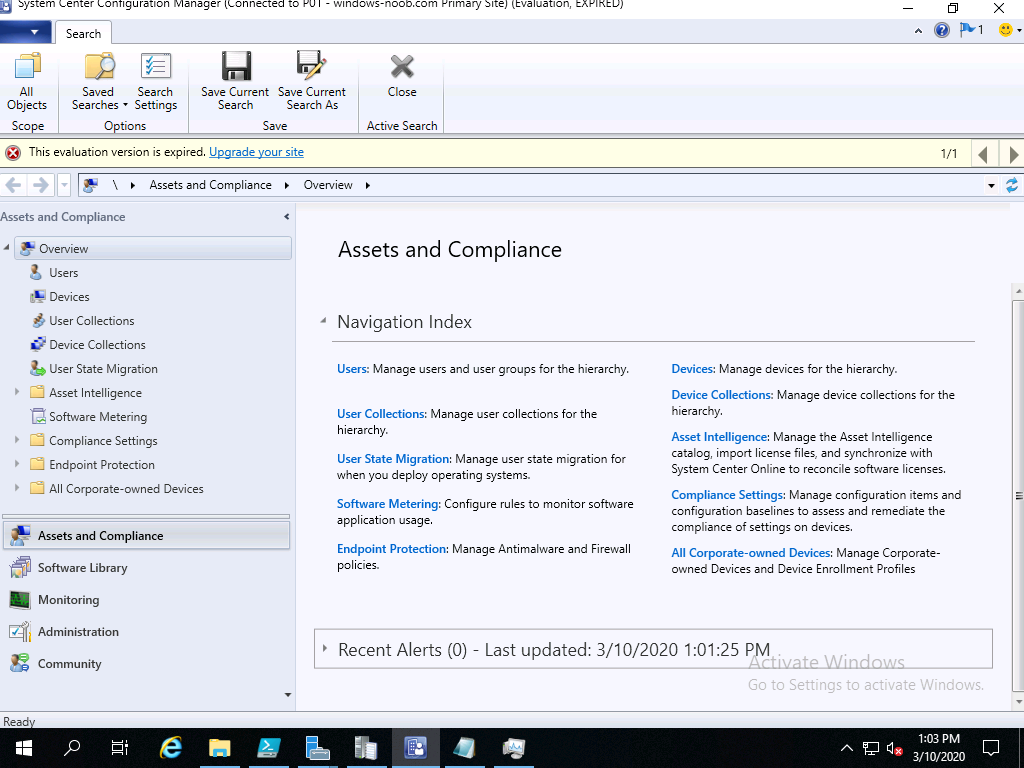Image resolution: width=1024 pixels, height=768 pixels.
Task: Open Task View on the taskbar
Action: (x=120, y=748)
